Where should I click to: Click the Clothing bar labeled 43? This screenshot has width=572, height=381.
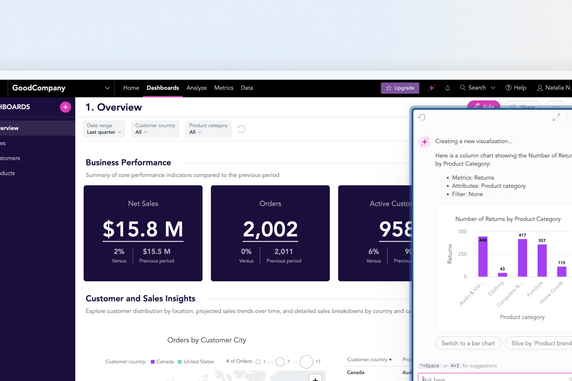tap(502, 274)
